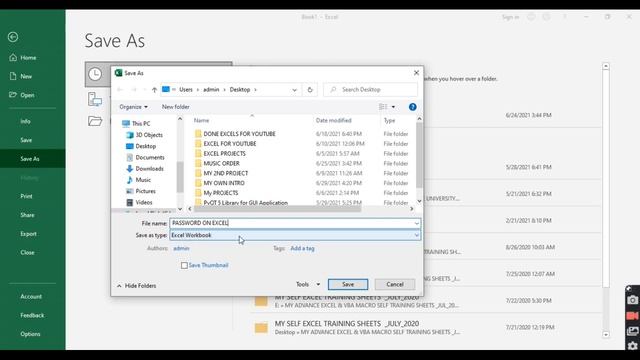This screenshot has height=360, width=640.
Task: Open the Save as type dropdown
Action: [295, 236]
